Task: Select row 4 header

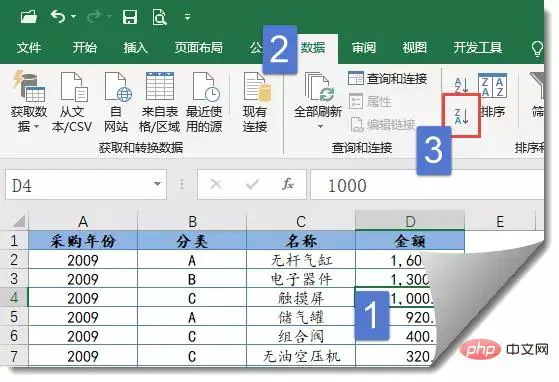Action: (14, 298)
